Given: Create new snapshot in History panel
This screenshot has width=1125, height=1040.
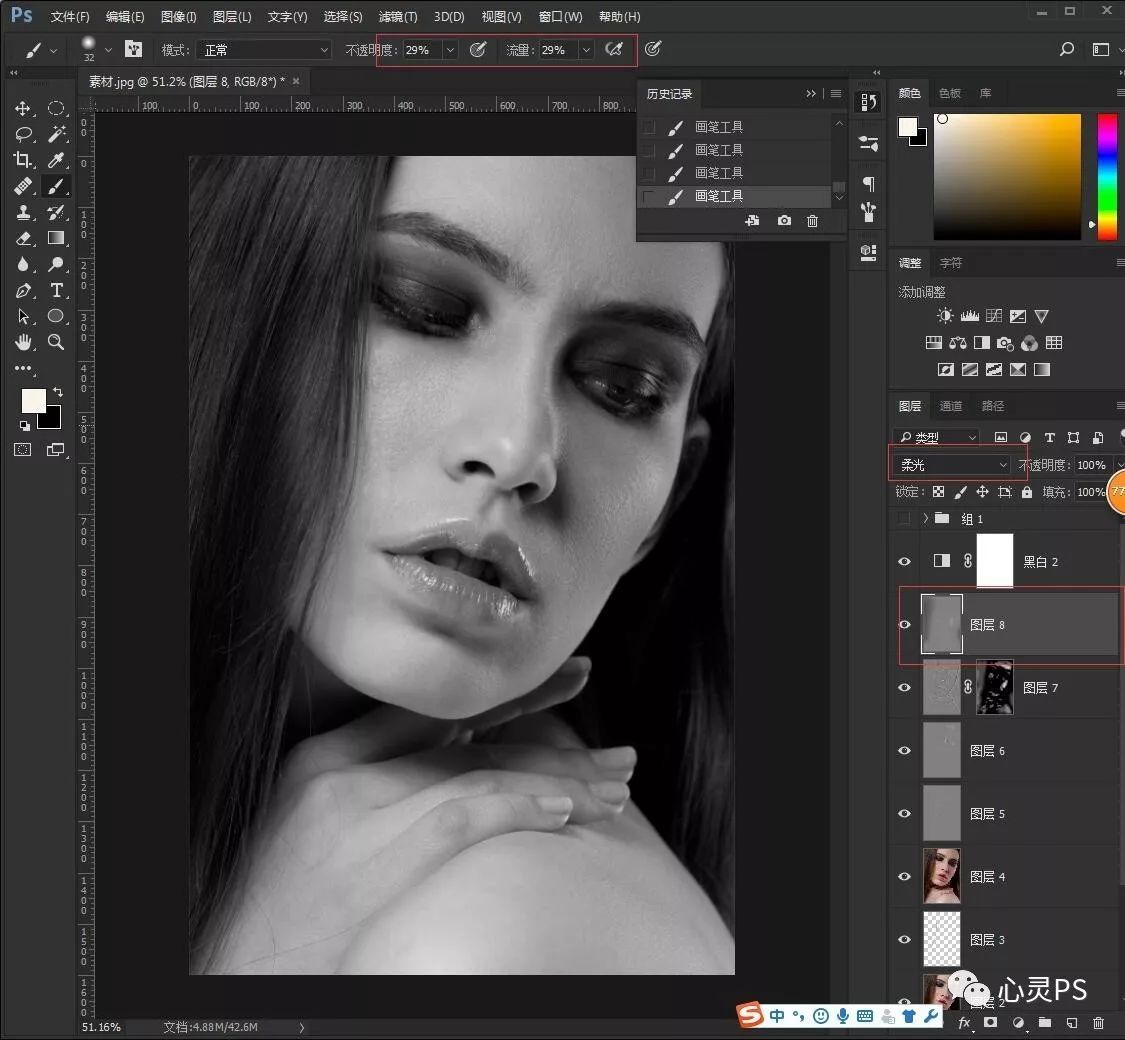Looking at the screenshot, I should [x=784, y=221].
